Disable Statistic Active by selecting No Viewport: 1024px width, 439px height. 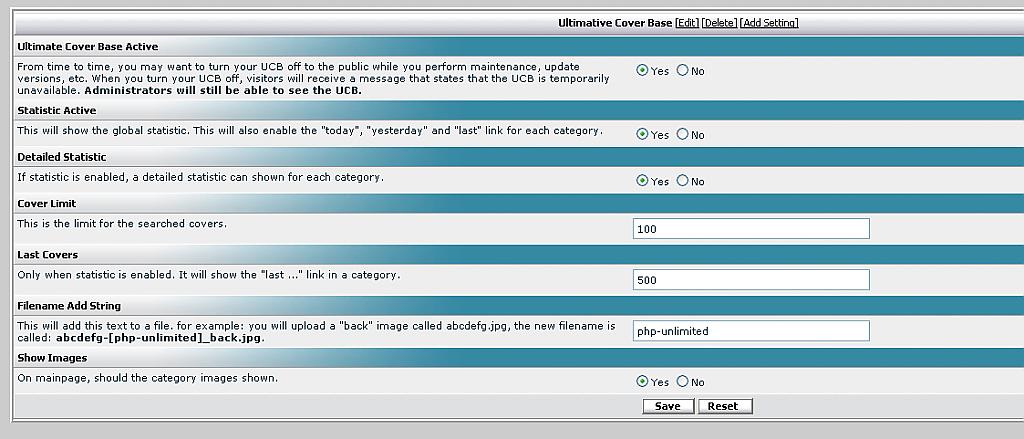[683, 134]
